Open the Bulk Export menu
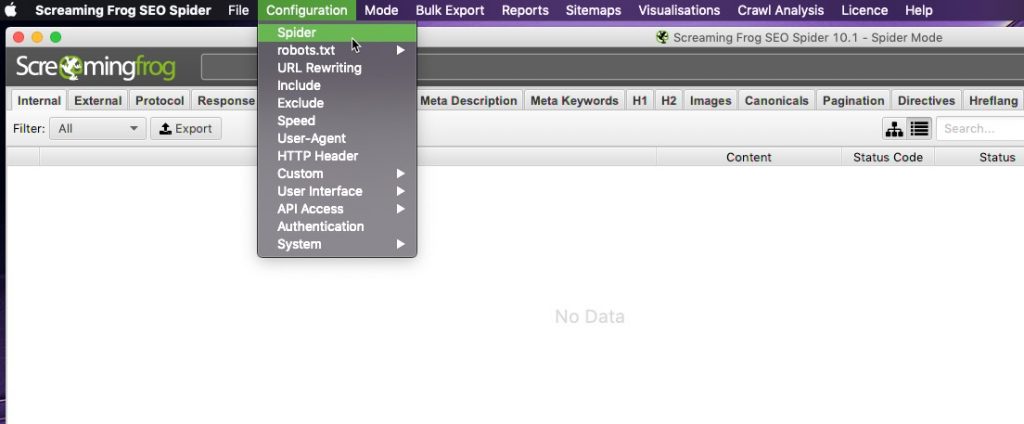 coord(450,11)
